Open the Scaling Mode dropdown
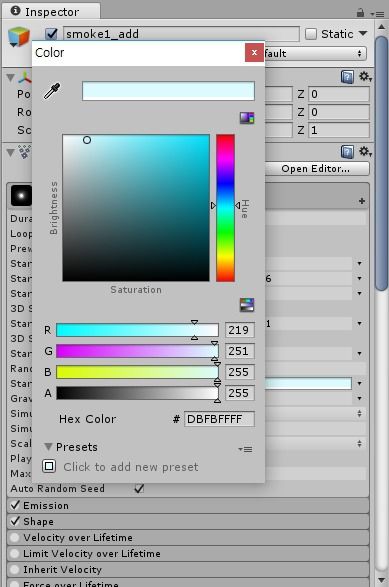This screenshot has height=587, width=389. [x=315, y=443]
